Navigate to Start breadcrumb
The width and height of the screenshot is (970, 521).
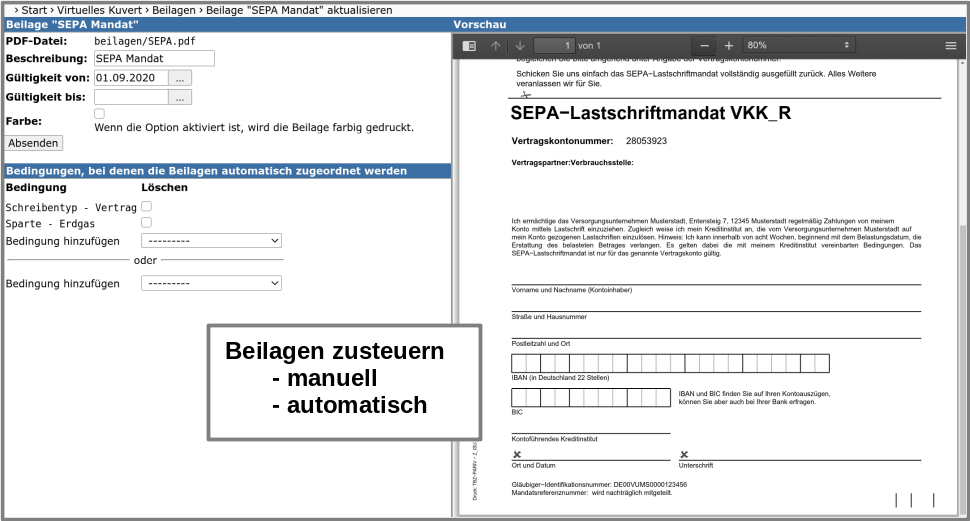[34, 10]
